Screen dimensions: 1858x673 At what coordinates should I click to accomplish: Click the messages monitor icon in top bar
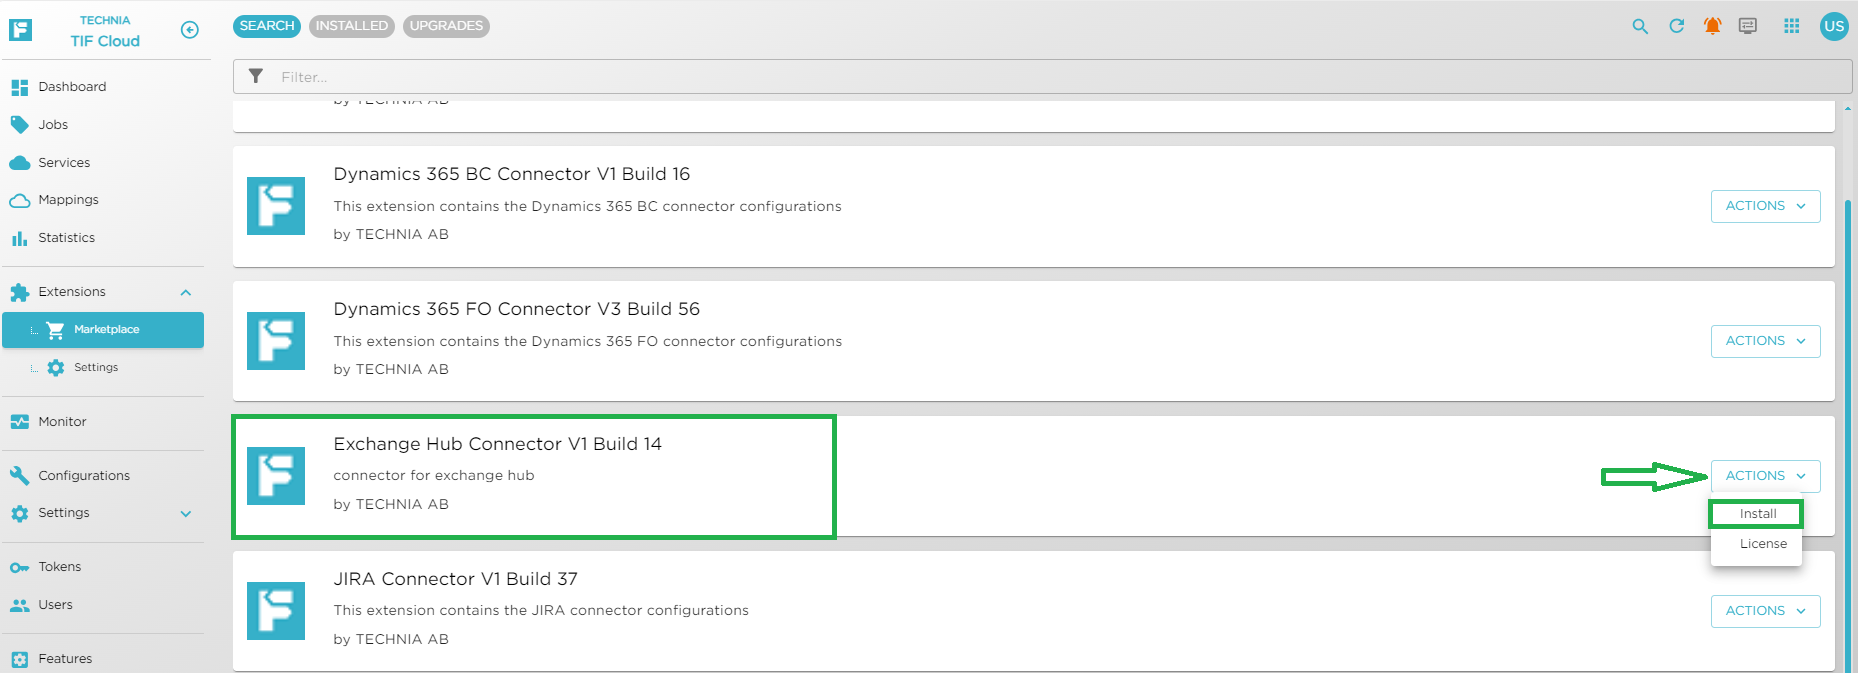1748,27
